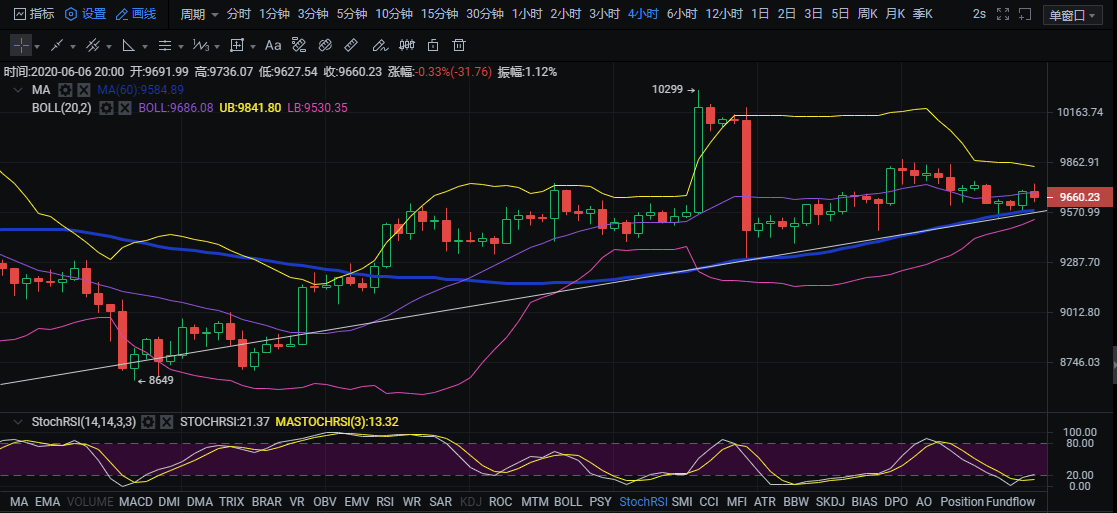
Task: Click the trash icon to delete drawings
Action: pyautogui.click(x=459, y=46)
